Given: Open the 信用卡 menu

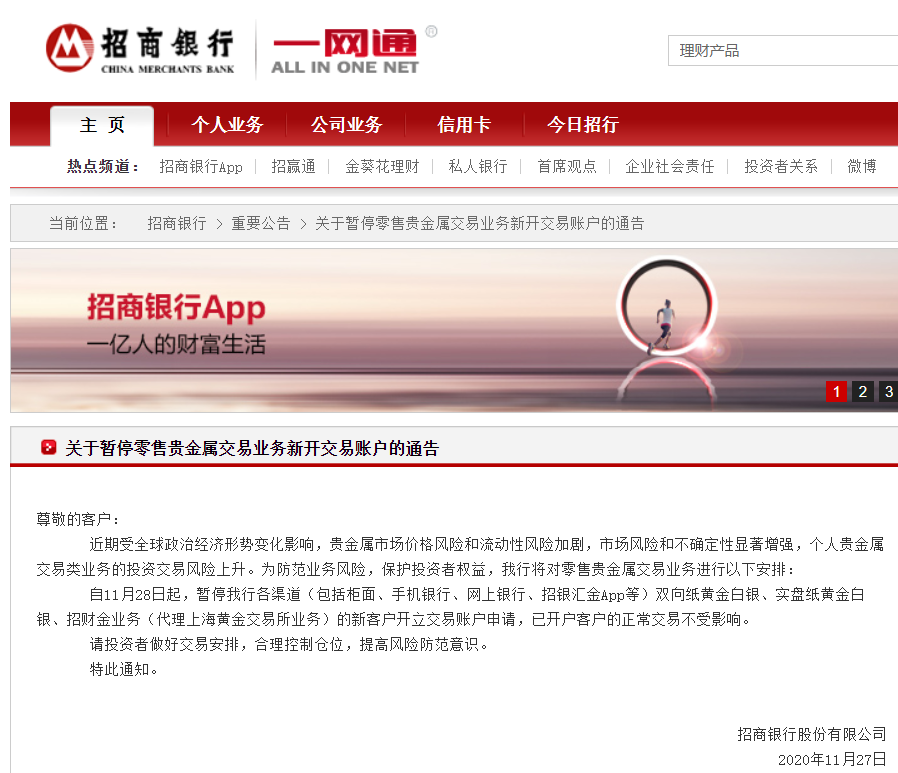Looking at the screenshot, I should pos(464,124).
